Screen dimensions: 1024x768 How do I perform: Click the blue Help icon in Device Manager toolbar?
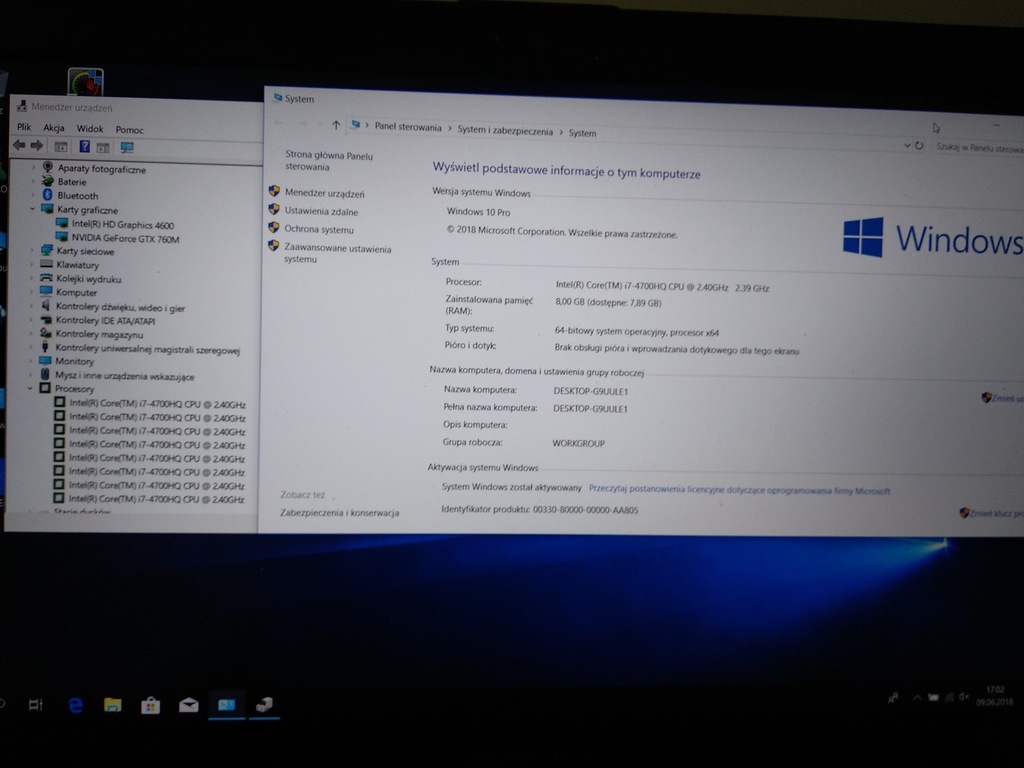pos(84,146)
